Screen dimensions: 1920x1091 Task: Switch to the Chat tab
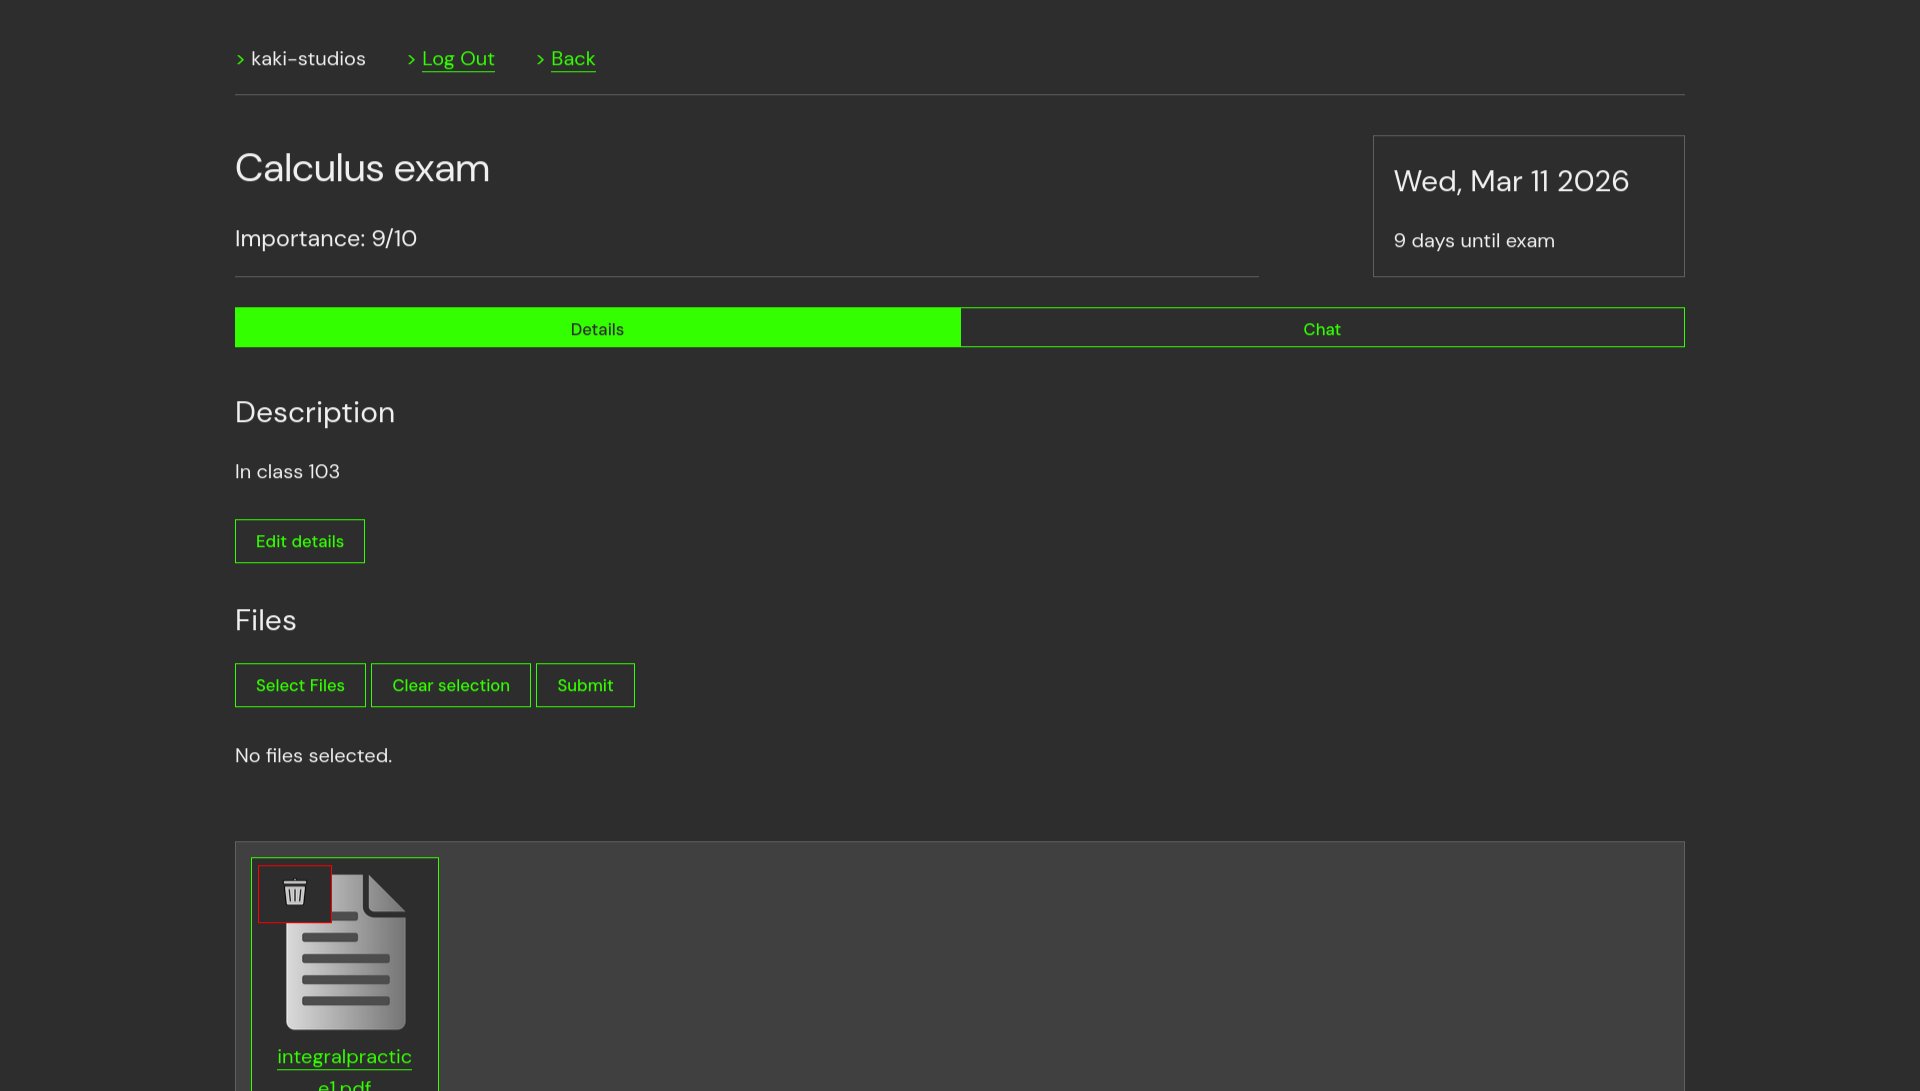[1321, 328]
